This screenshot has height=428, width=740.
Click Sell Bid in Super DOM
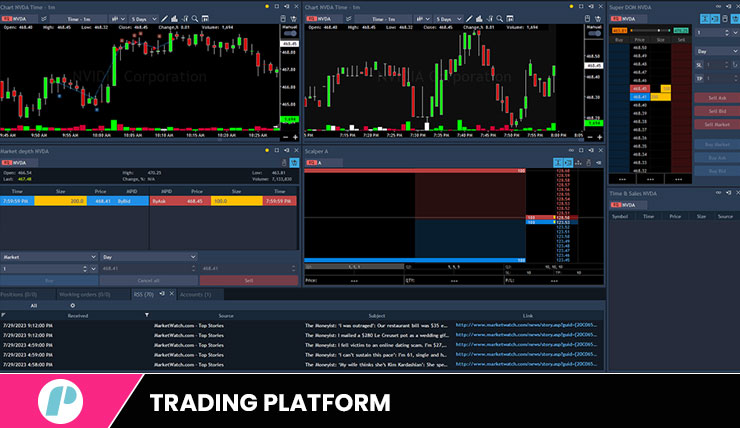[x=717, y=111]
